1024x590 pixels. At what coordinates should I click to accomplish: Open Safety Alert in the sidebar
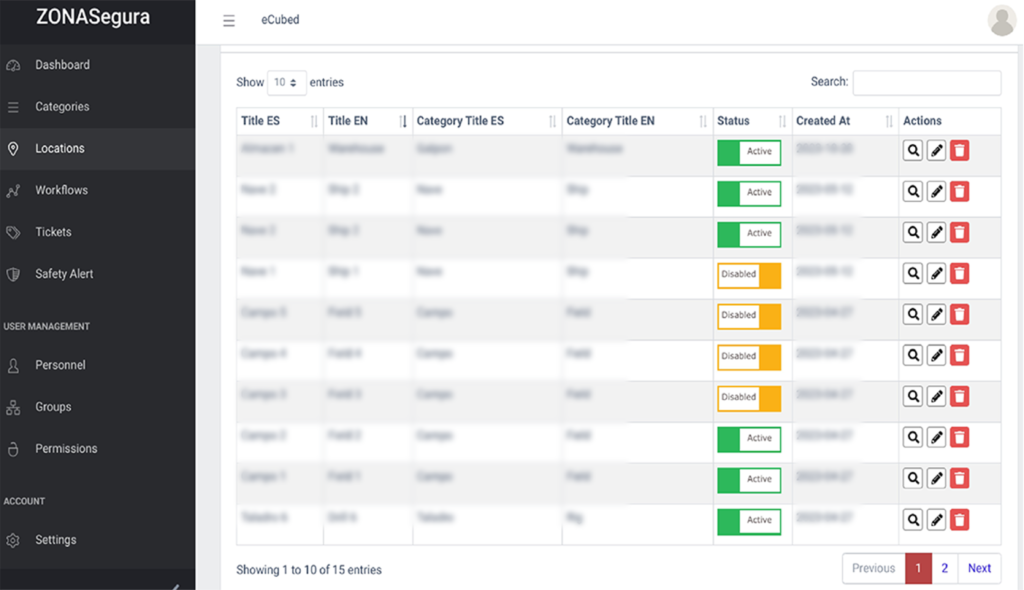click(x=64, y=274)
